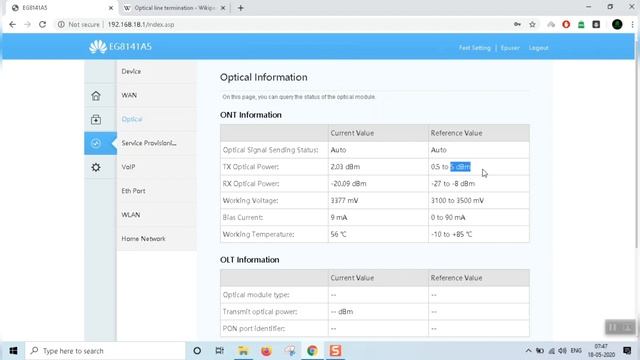Screen dimensions: 640x360
Task: Bookmark this page with the star
Action: click(x=532, y=24)
